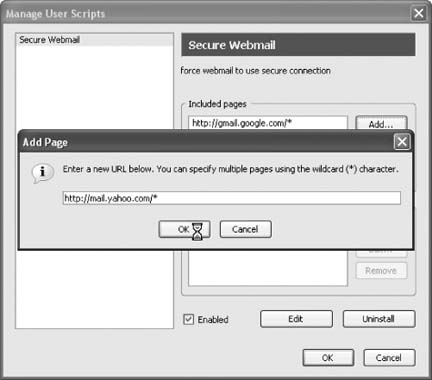Image resolution: width=432 pixels, height=380 pixels.
Task: Close the Add Page dialog with X
Action: (402, 142)
